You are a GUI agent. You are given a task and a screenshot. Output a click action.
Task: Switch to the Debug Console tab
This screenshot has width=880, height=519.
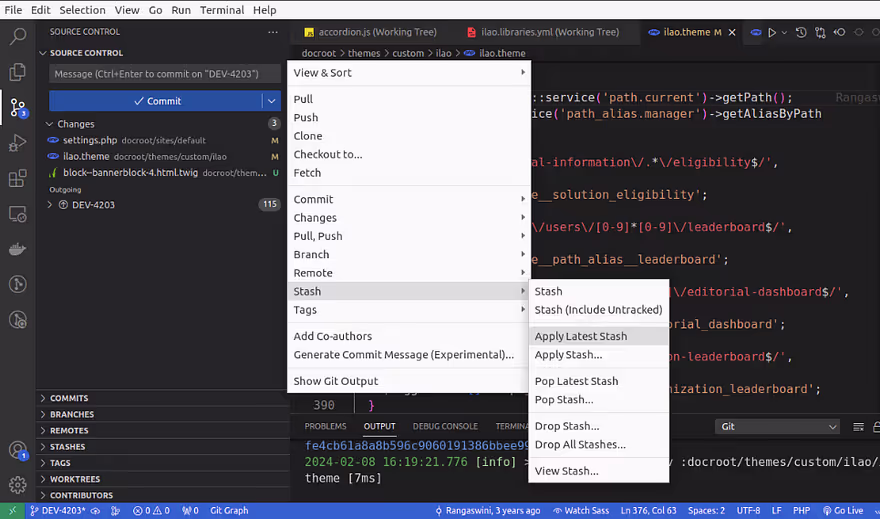click(445, 426)
